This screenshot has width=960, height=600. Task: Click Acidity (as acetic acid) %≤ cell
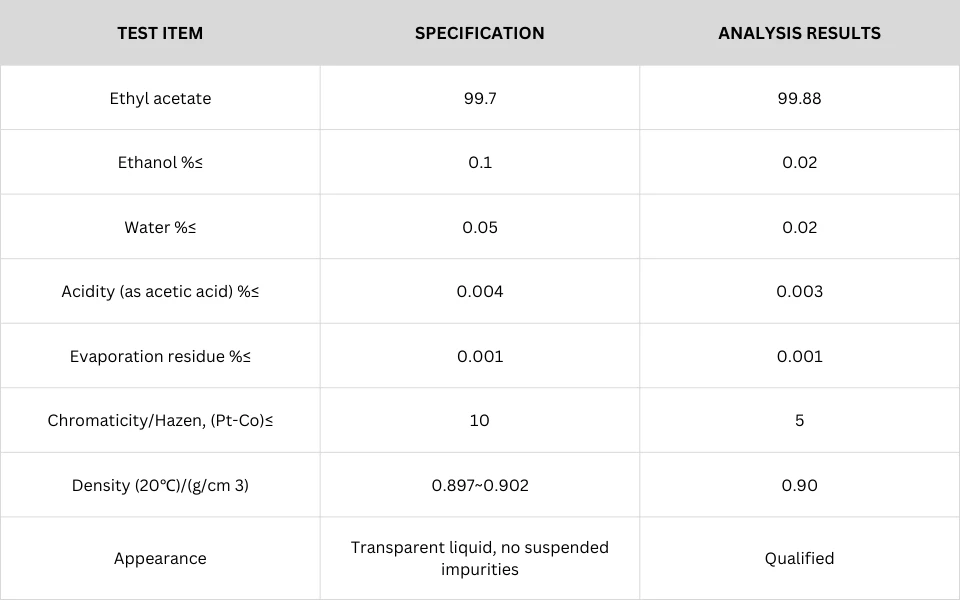click(160, 291)
